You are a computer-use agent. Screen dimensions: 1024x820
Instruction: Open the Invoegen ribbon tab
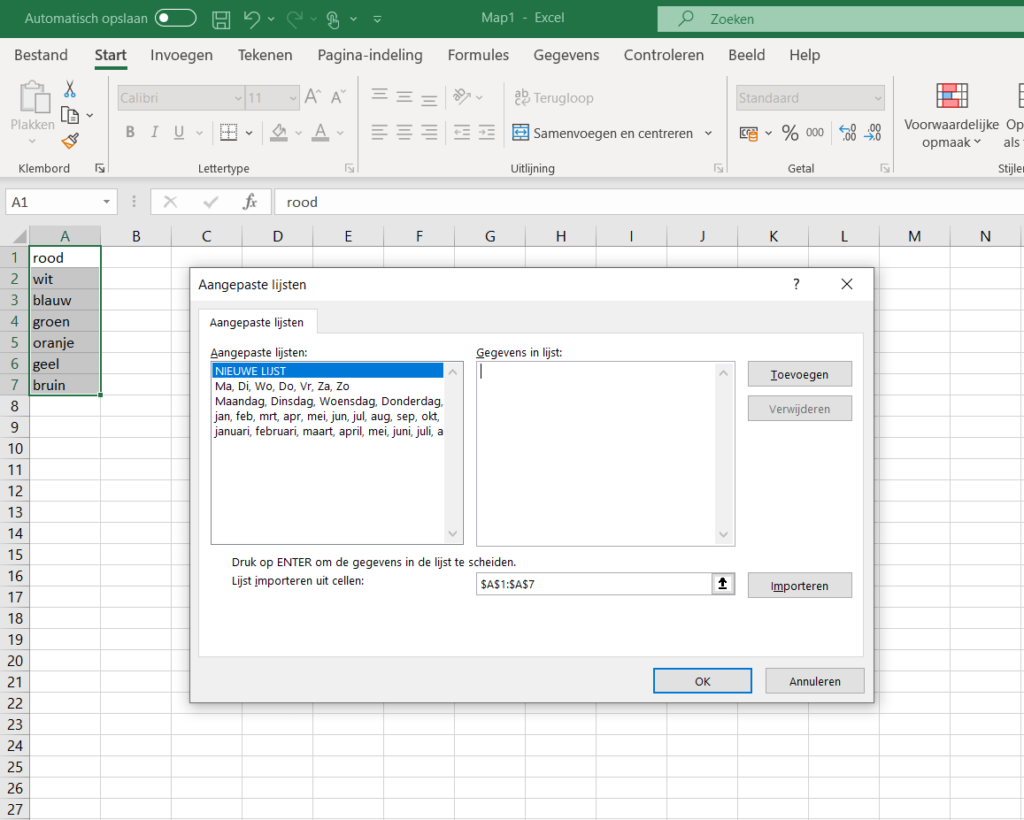[x=181, y=55]
